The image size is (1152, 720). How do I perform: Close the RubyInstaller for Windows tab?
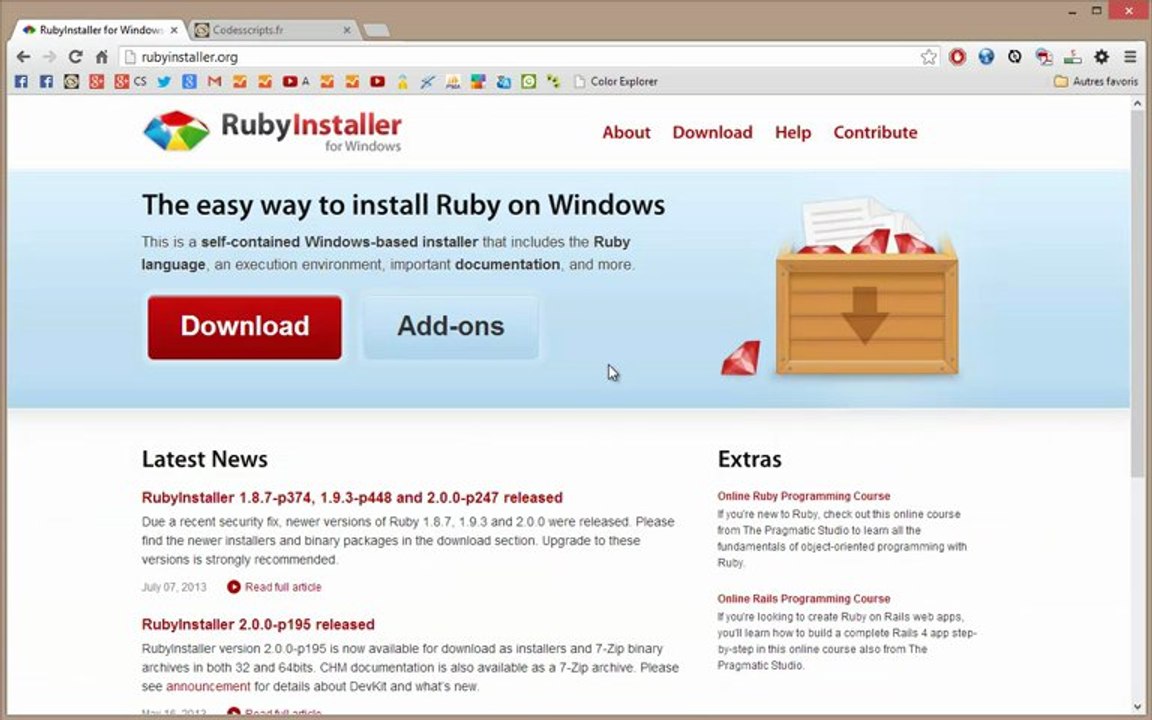click(x=174, y=30)
